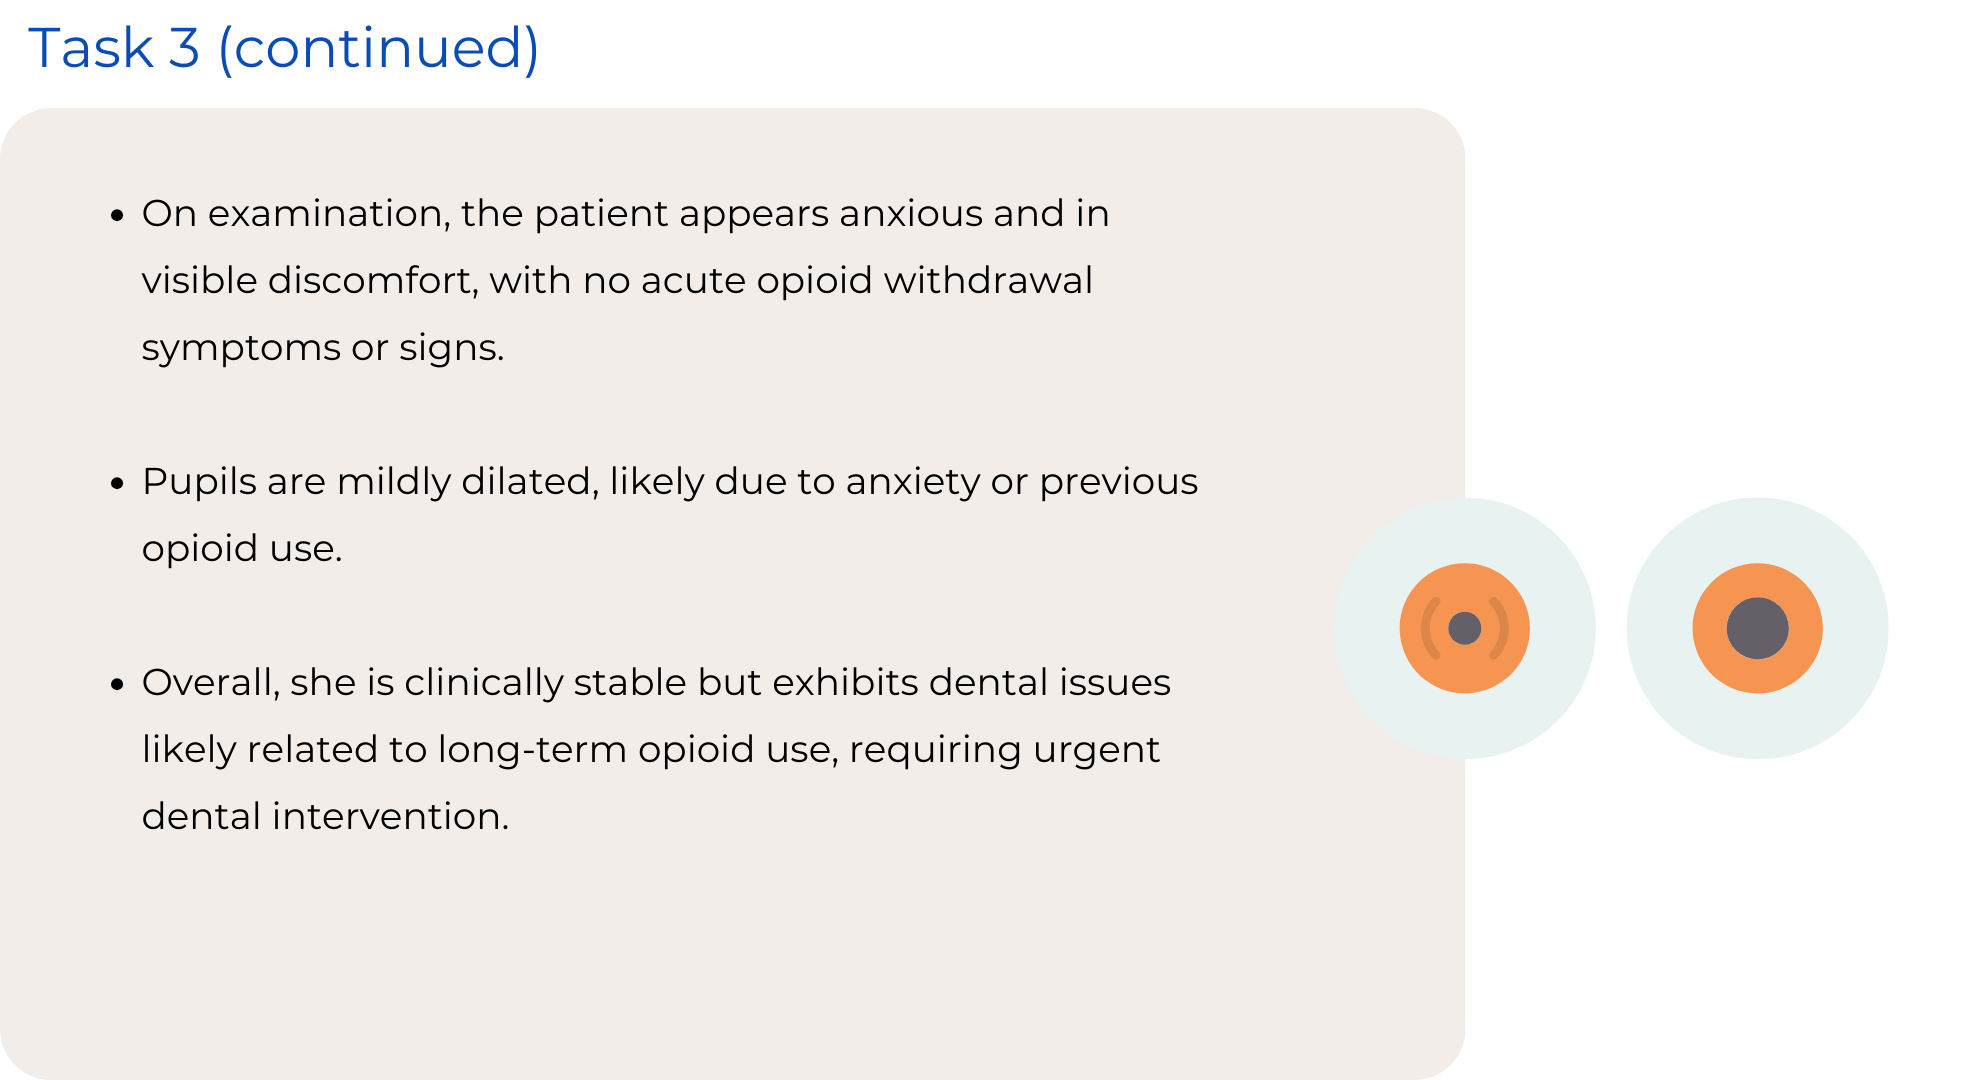Click the second bullet point marker

click(x=118, y=483)
